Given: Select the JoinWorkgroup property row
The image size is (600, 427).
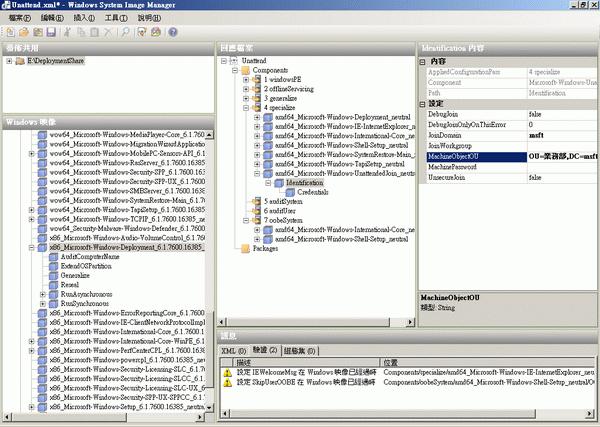Looking at the screenshot, I should (x=511, y=146).
